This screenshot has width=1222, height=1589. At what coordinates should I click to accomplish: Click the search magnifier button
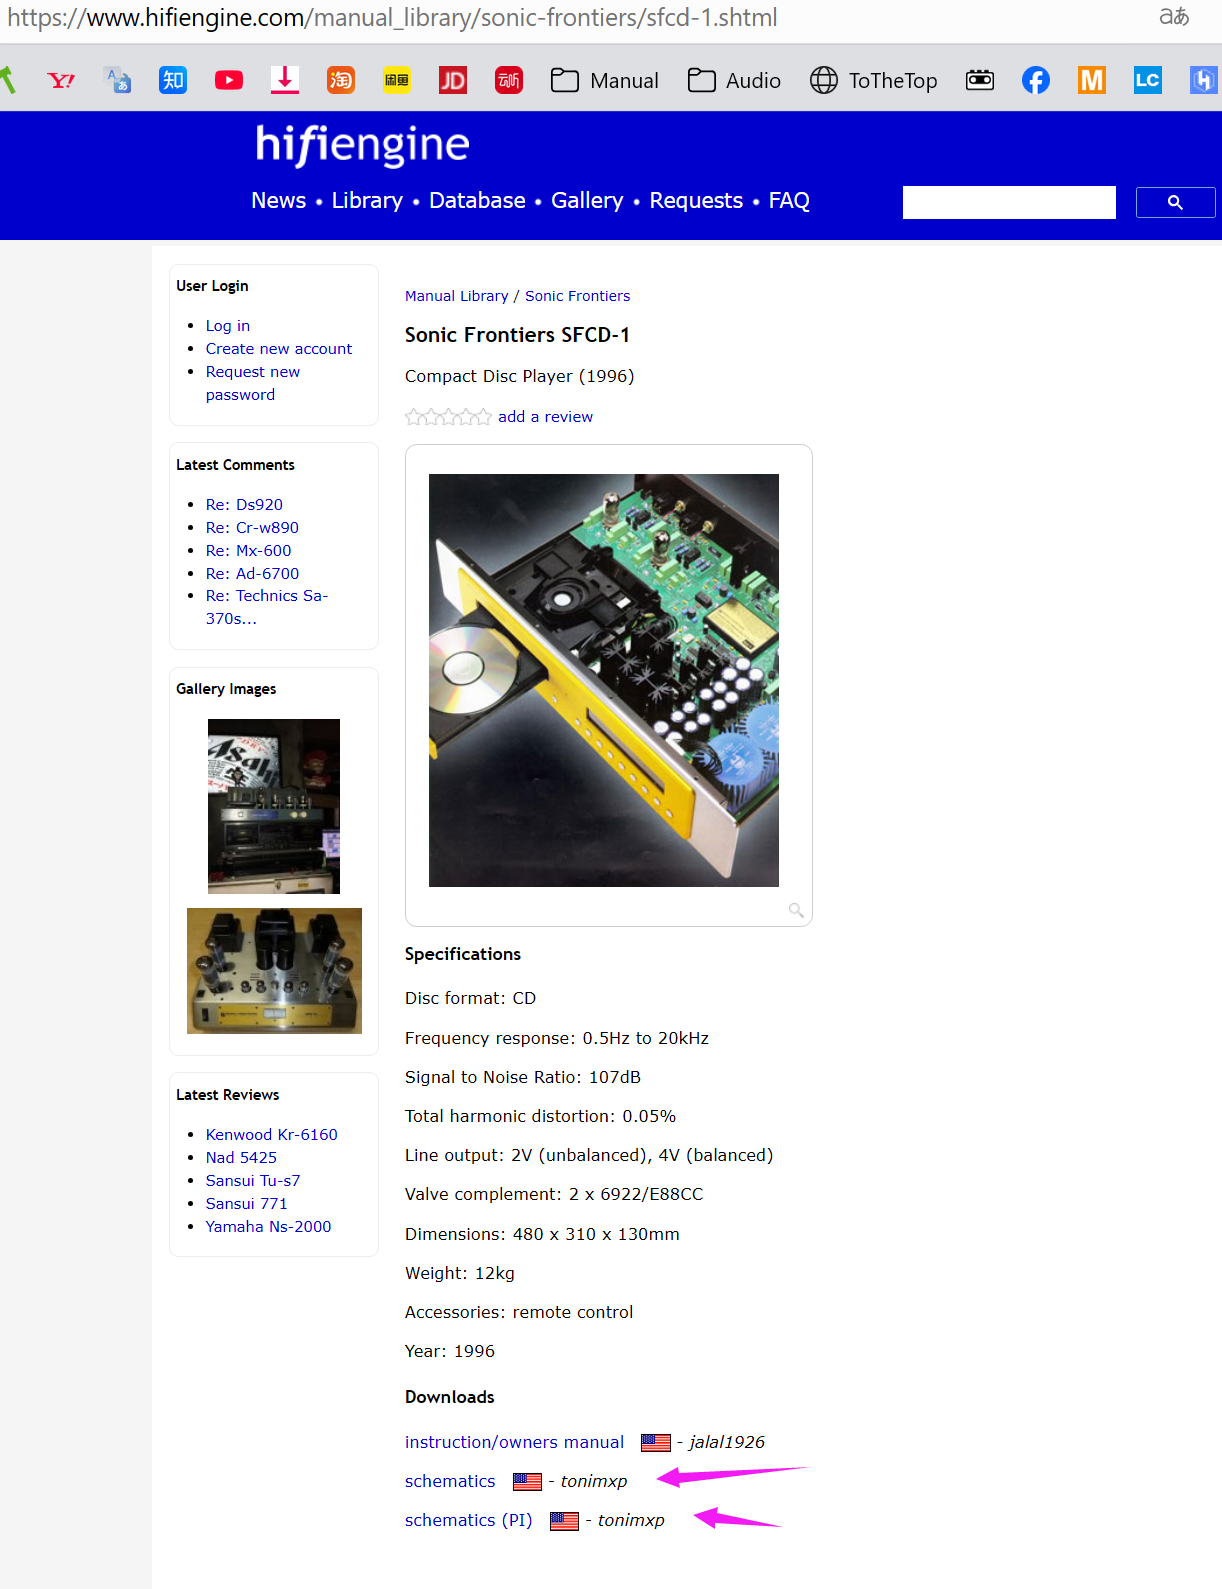1175,202
